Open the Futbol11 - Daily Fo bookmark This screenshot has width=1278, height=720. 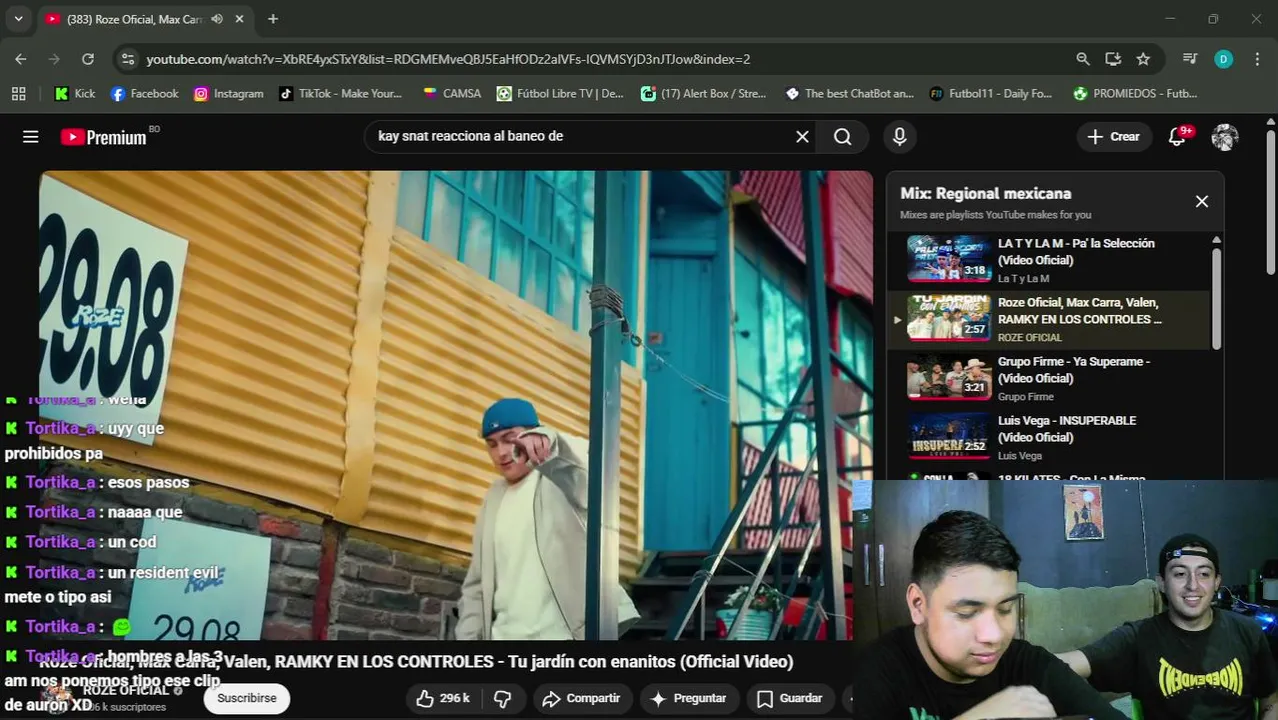(990, 93)
